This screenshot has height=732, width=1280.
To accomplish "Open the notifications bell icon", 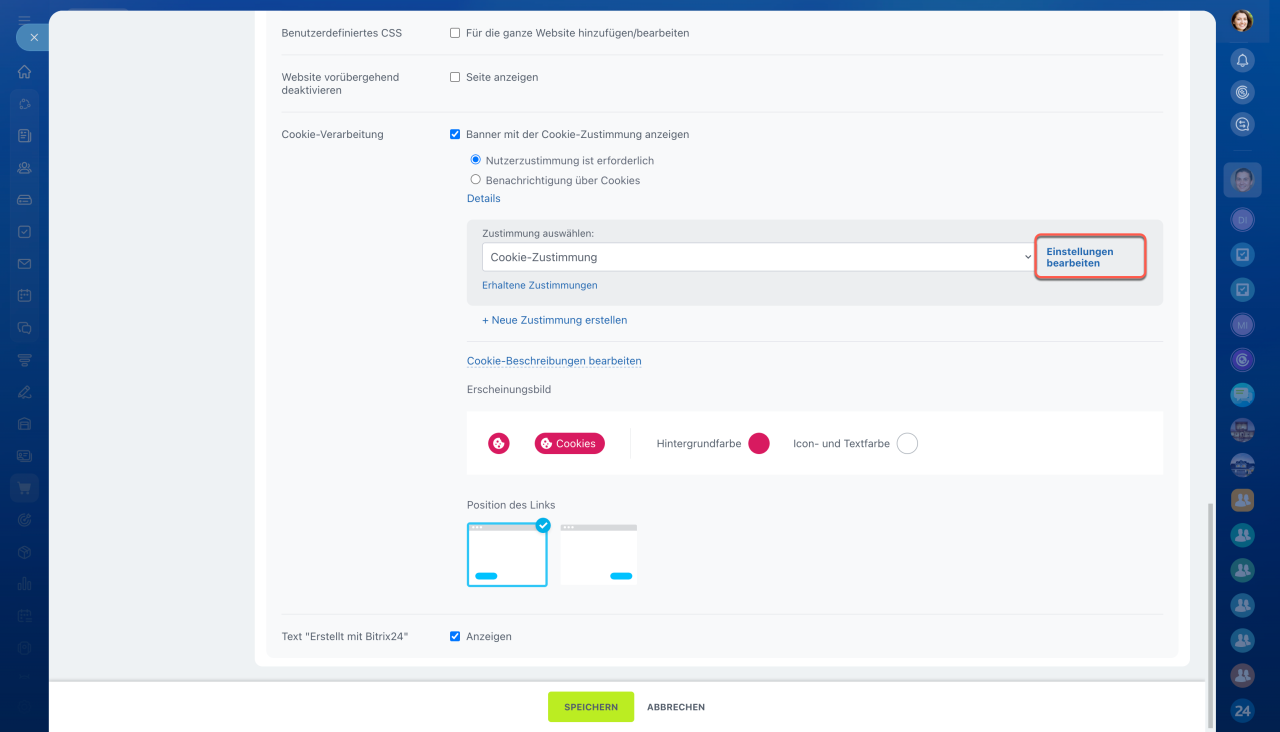I will [x=1242, y=61].
